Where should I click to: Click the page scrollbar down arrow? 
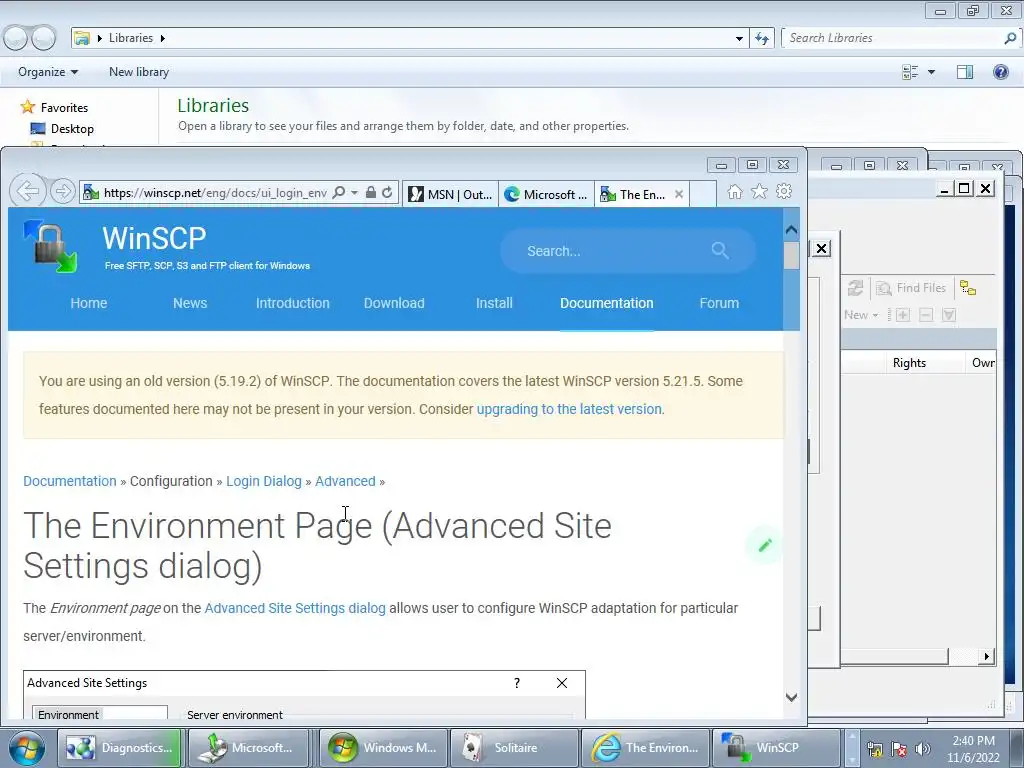tap(792, 697)
